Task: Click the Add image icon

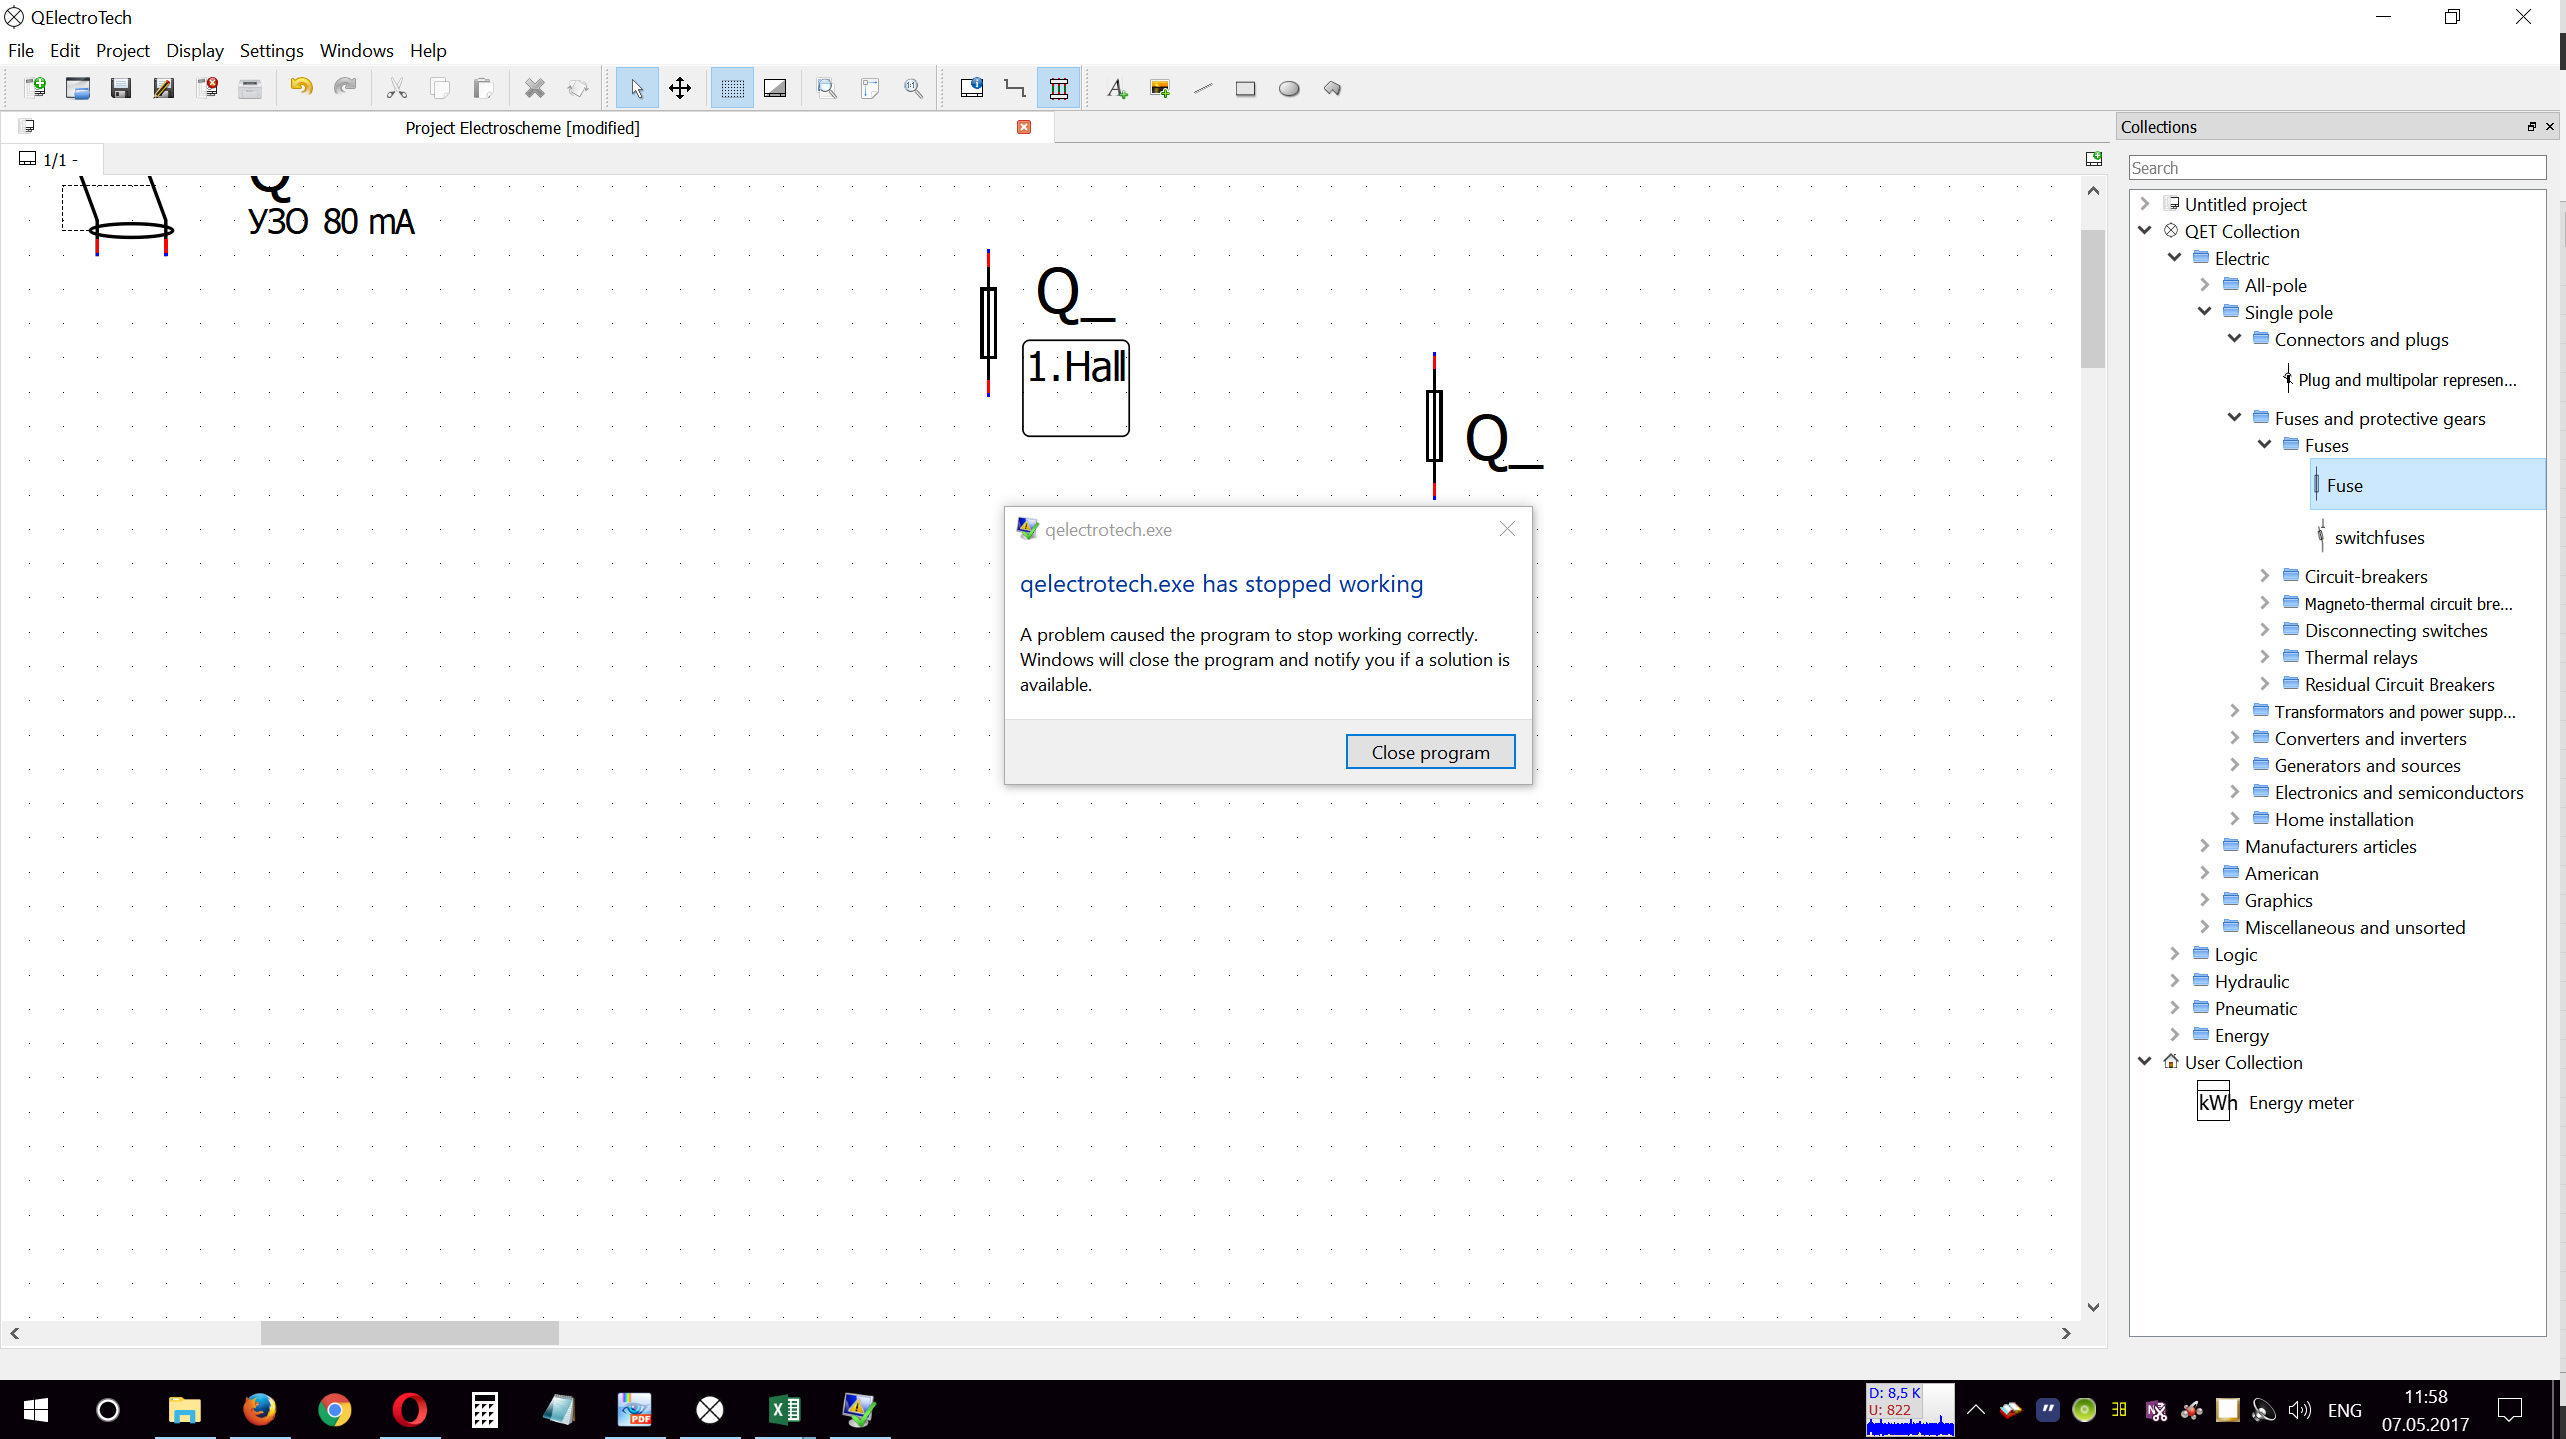Action: coord(1160,88)
